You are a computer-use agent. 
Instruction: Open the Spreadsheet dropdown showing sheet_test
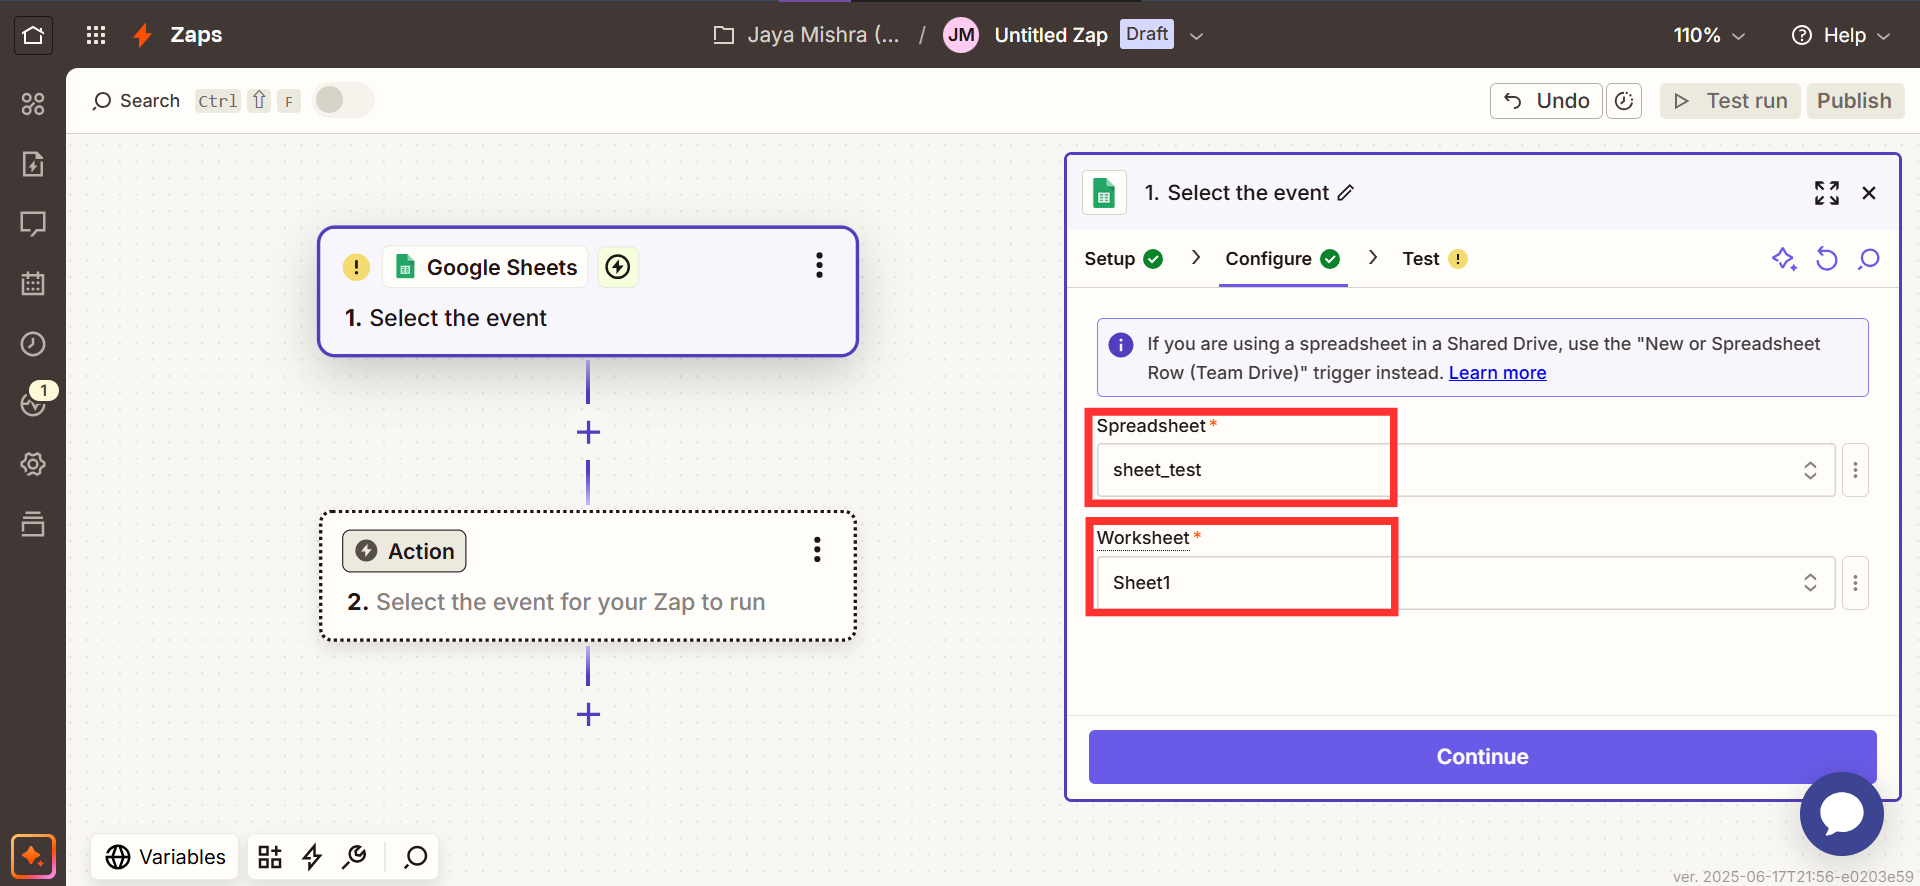1466,470
